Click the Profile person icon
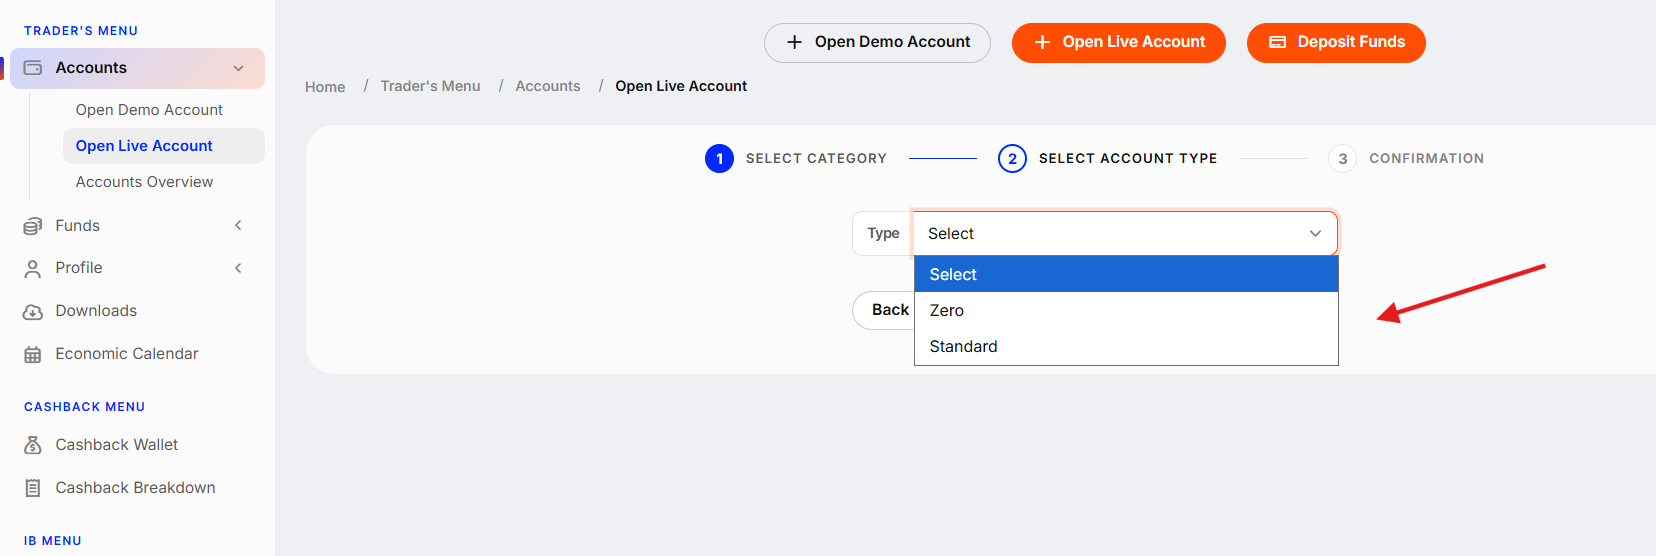1656x556 pixels. point(33,268)
